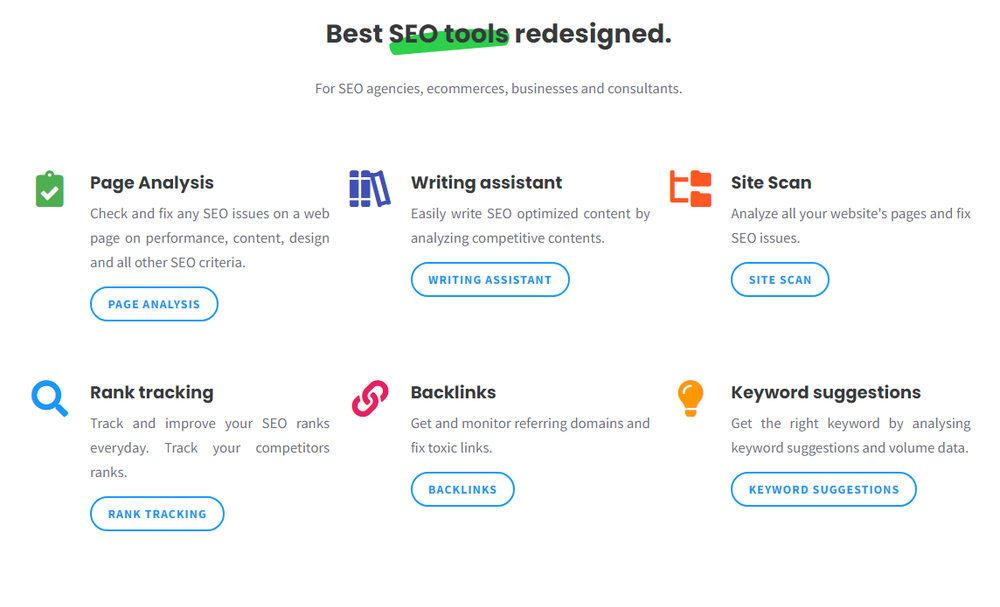The height and width of the screenshot is (607, 1000).
Task: Click the orange lightbulb icon
Action: pos(691,399)
